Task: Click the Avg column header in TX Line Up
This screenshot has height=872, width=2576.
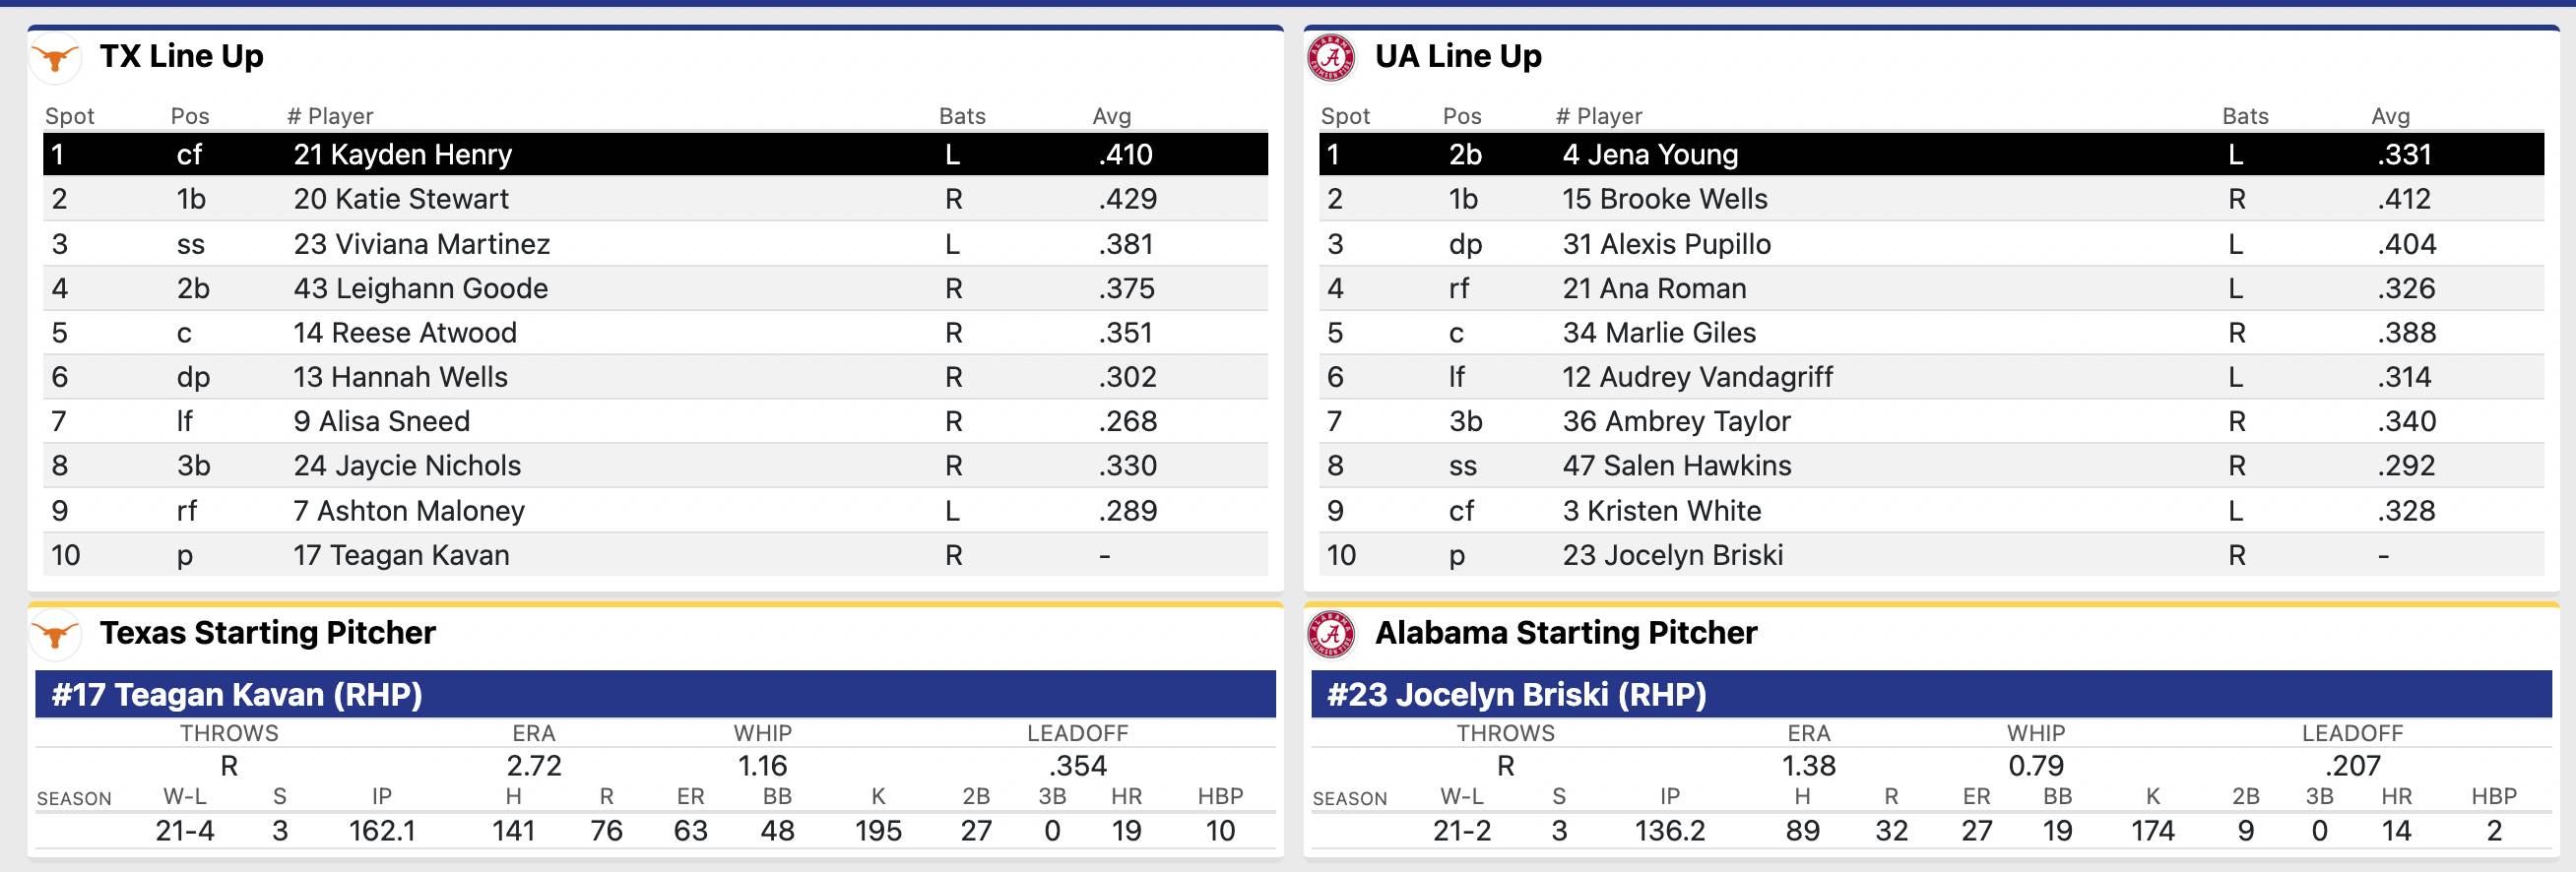Action: pos(1111,116)
